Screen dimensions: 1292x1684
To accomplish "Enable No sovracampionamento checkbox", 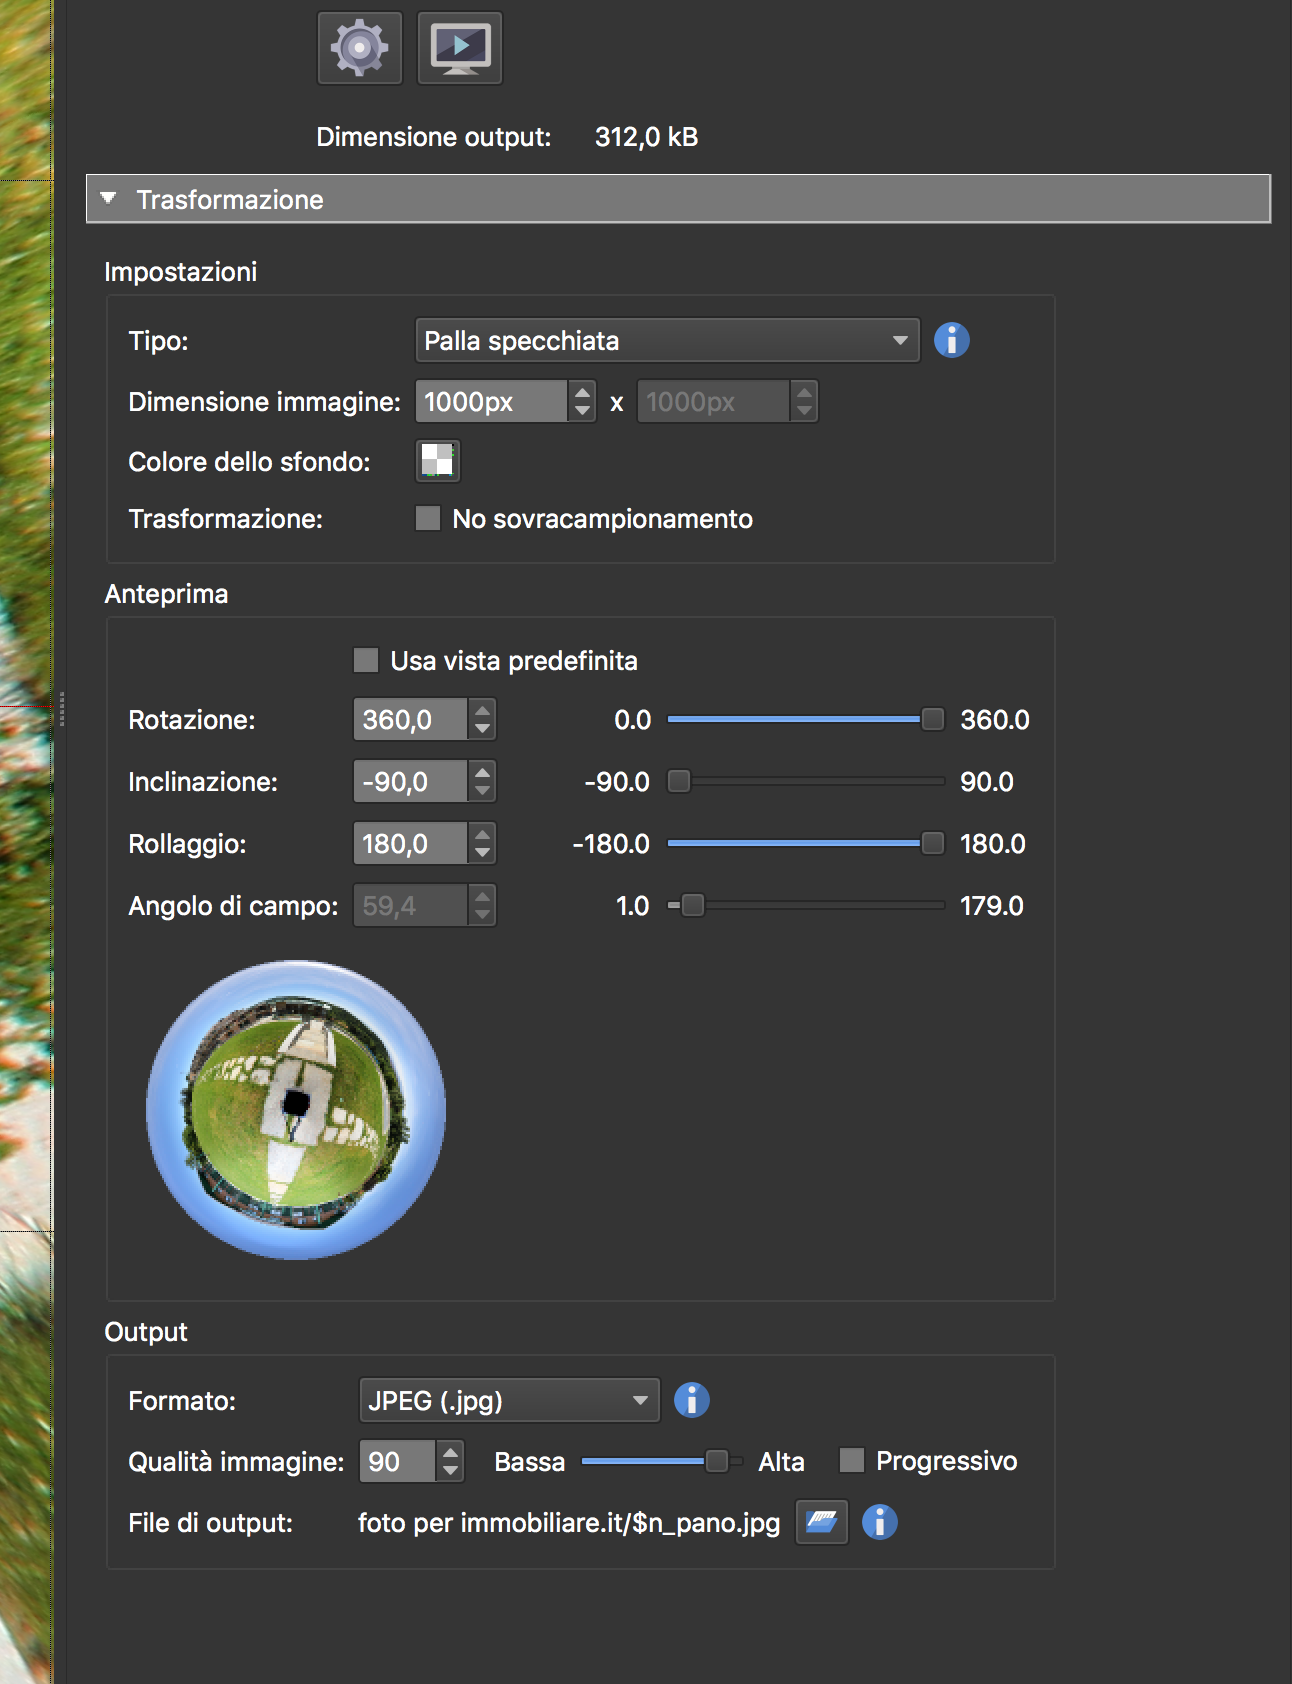I will (x=428, y=518).
